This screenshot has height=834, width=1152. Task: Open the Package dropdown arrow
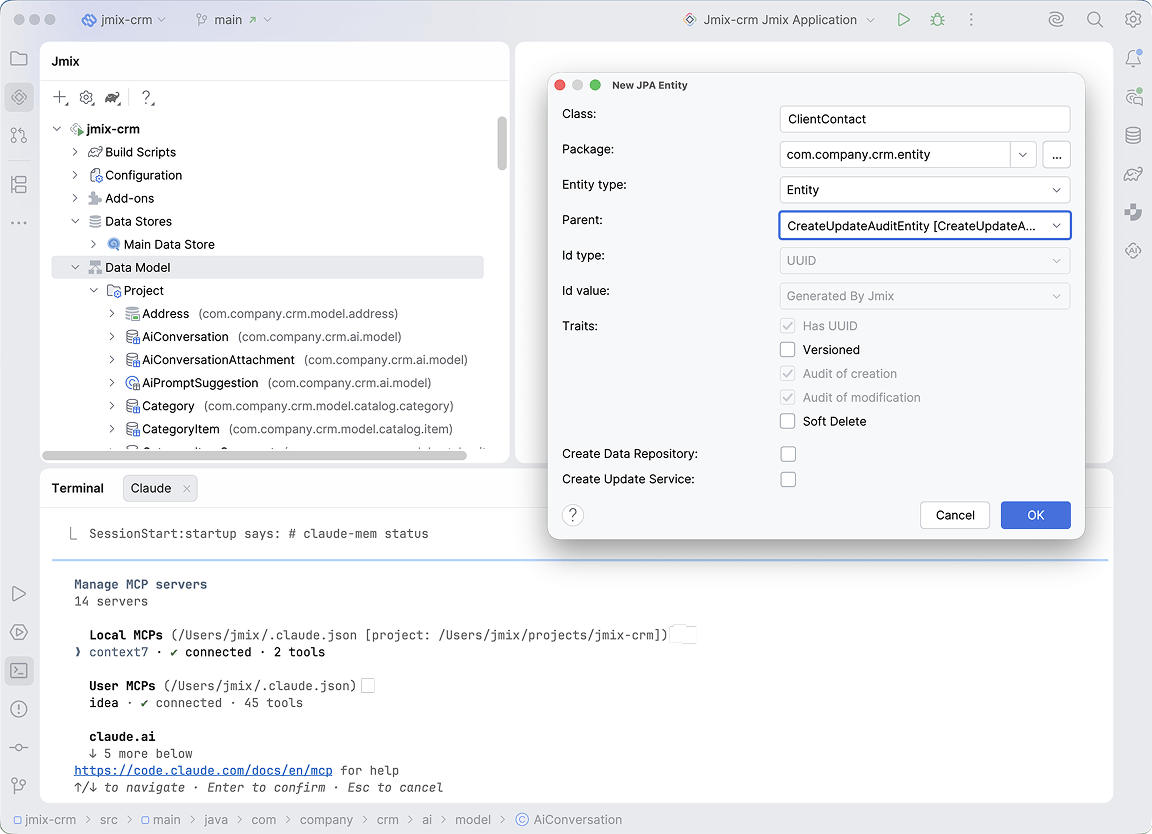(x=1023, y=154)
